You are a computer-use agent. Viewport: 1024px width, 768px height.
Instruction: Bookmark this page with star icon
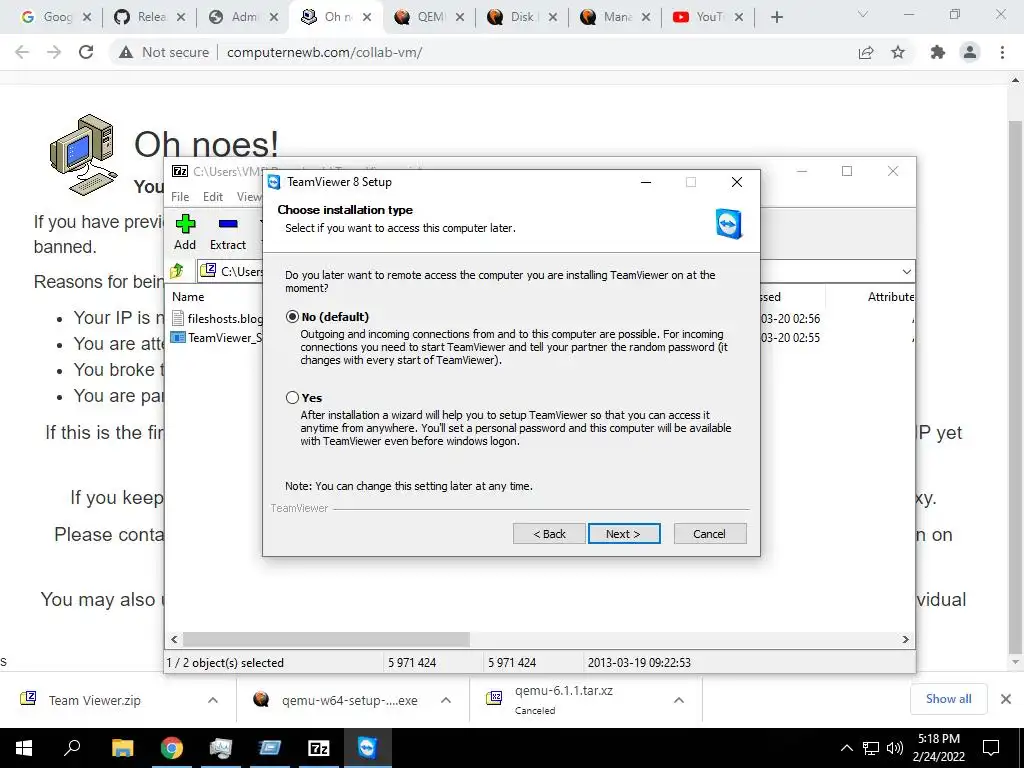pos(898,52)
